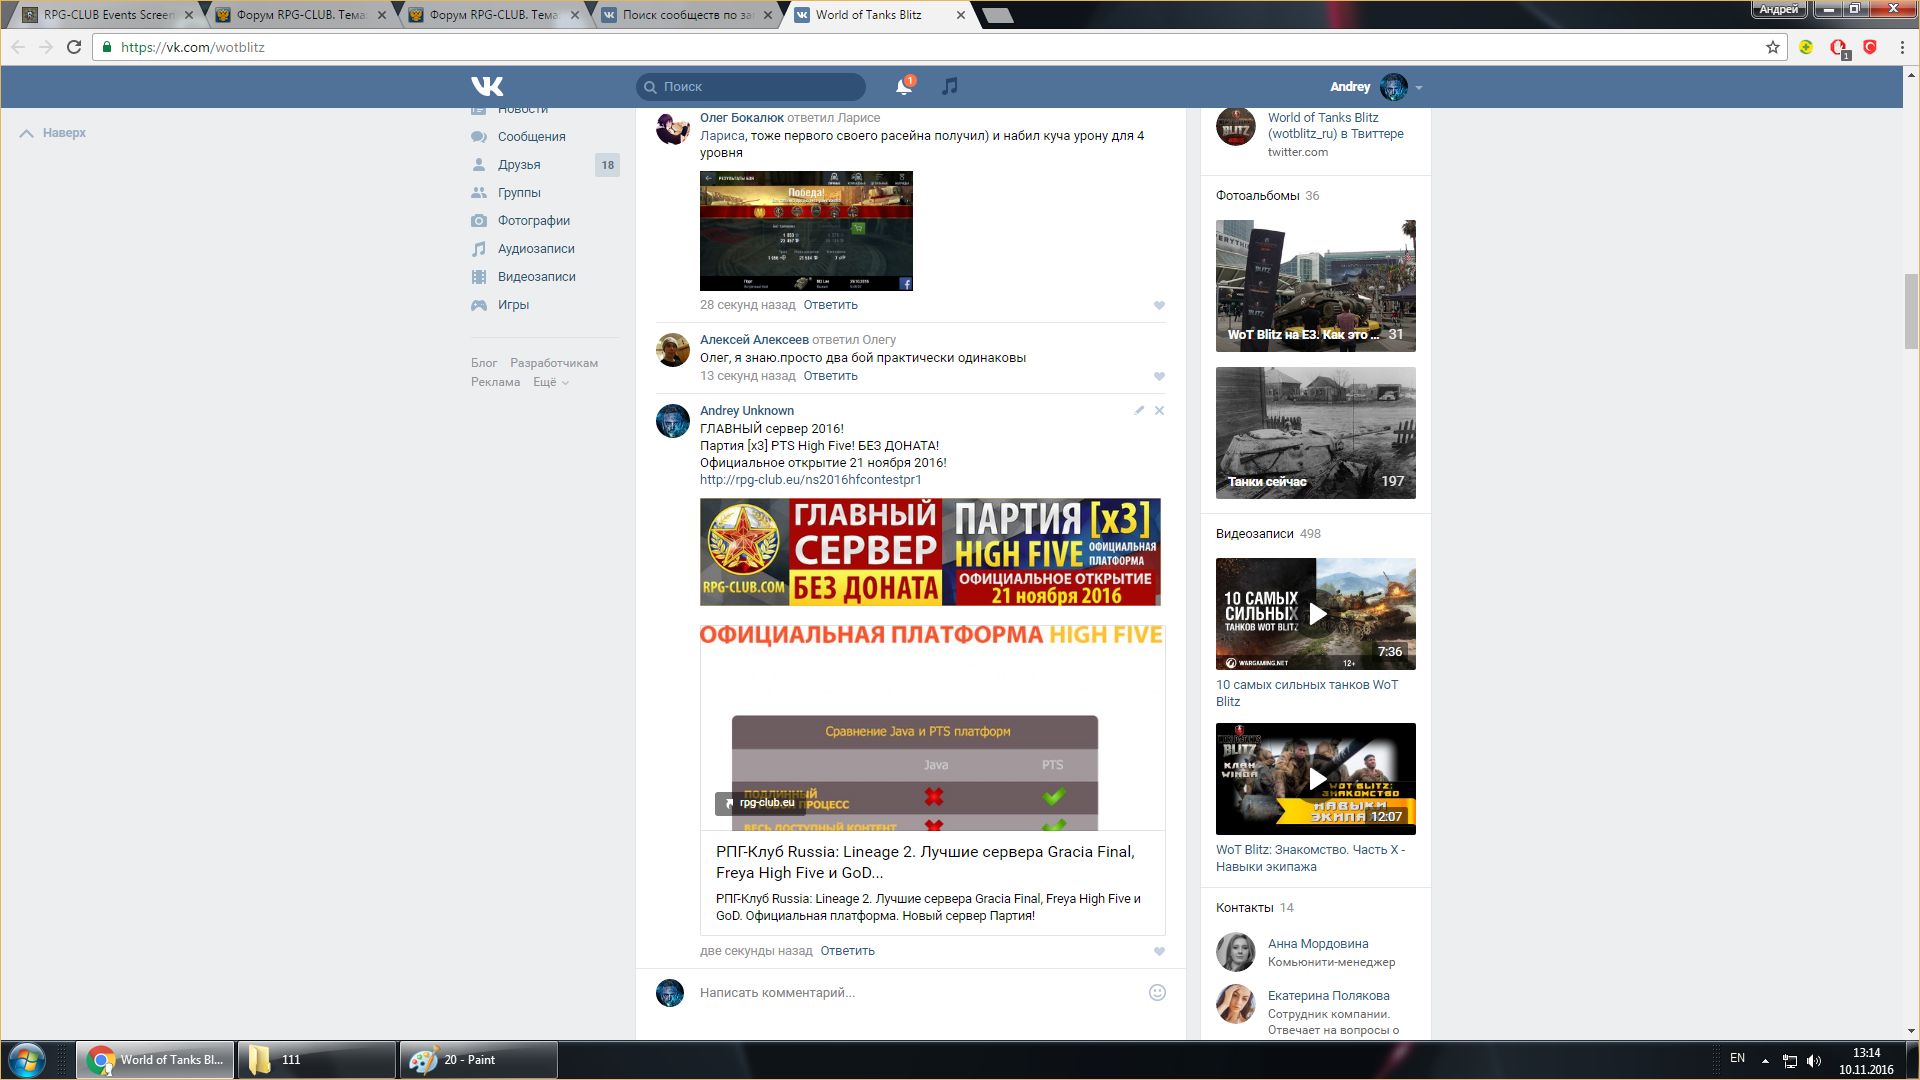The image size is (1920, 1080).
Task: Click Наверх to return to top
Action: (53, 133)
